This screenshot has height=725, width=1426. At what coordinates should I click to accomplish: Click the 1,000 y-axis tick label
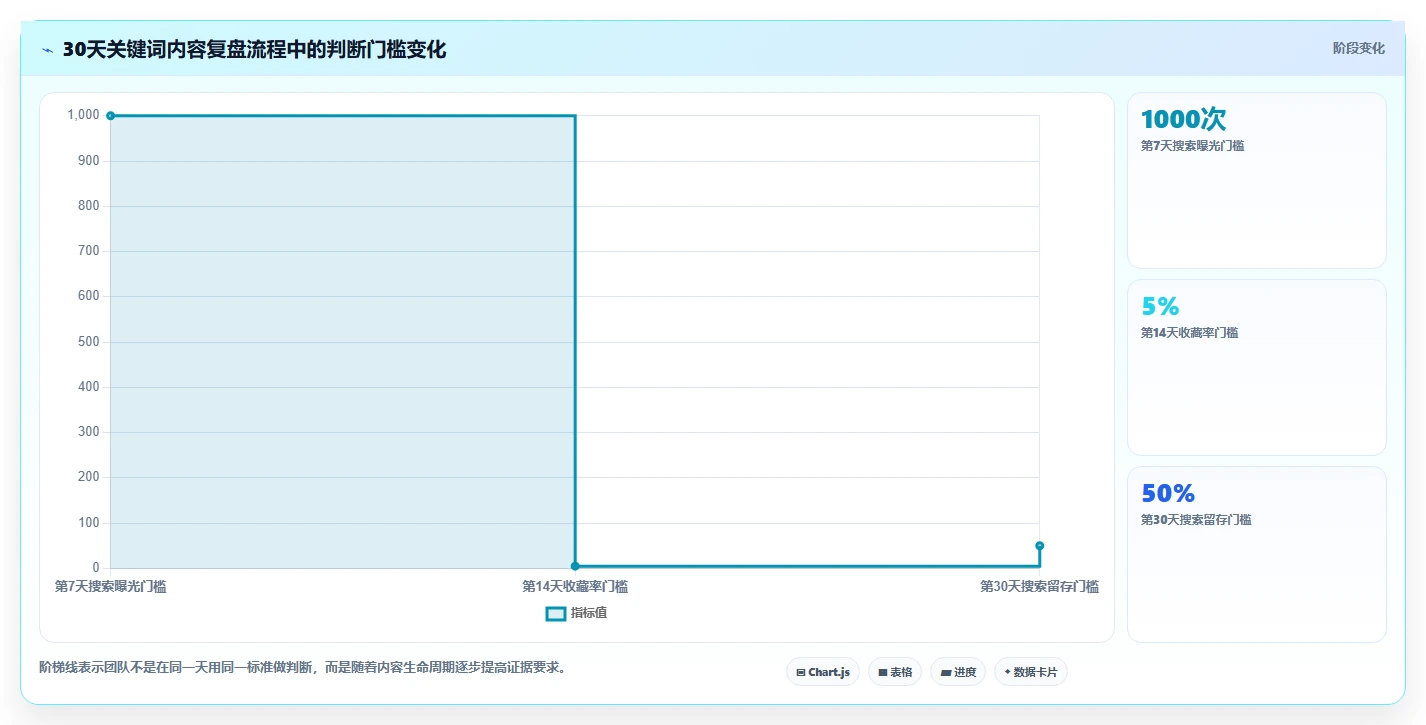coord(83,115)
